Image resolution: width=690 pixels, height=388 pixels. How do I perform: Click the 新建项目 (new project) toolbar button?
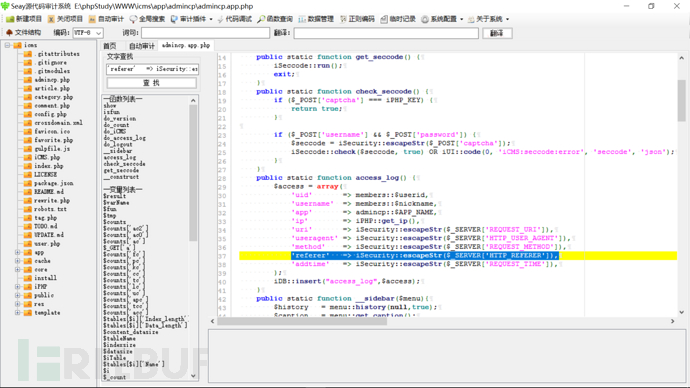tap(24, 19)
